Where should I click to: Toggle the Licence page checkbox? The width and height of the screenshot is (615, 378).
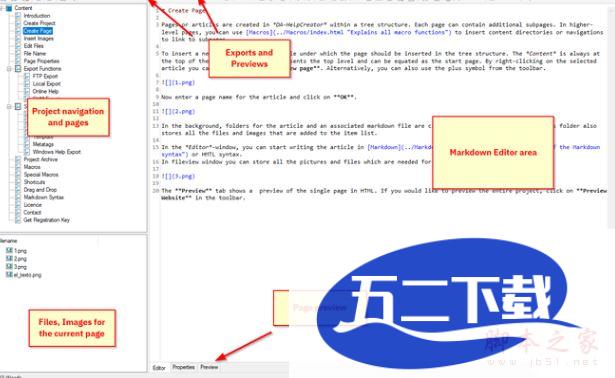pos(18,205)
